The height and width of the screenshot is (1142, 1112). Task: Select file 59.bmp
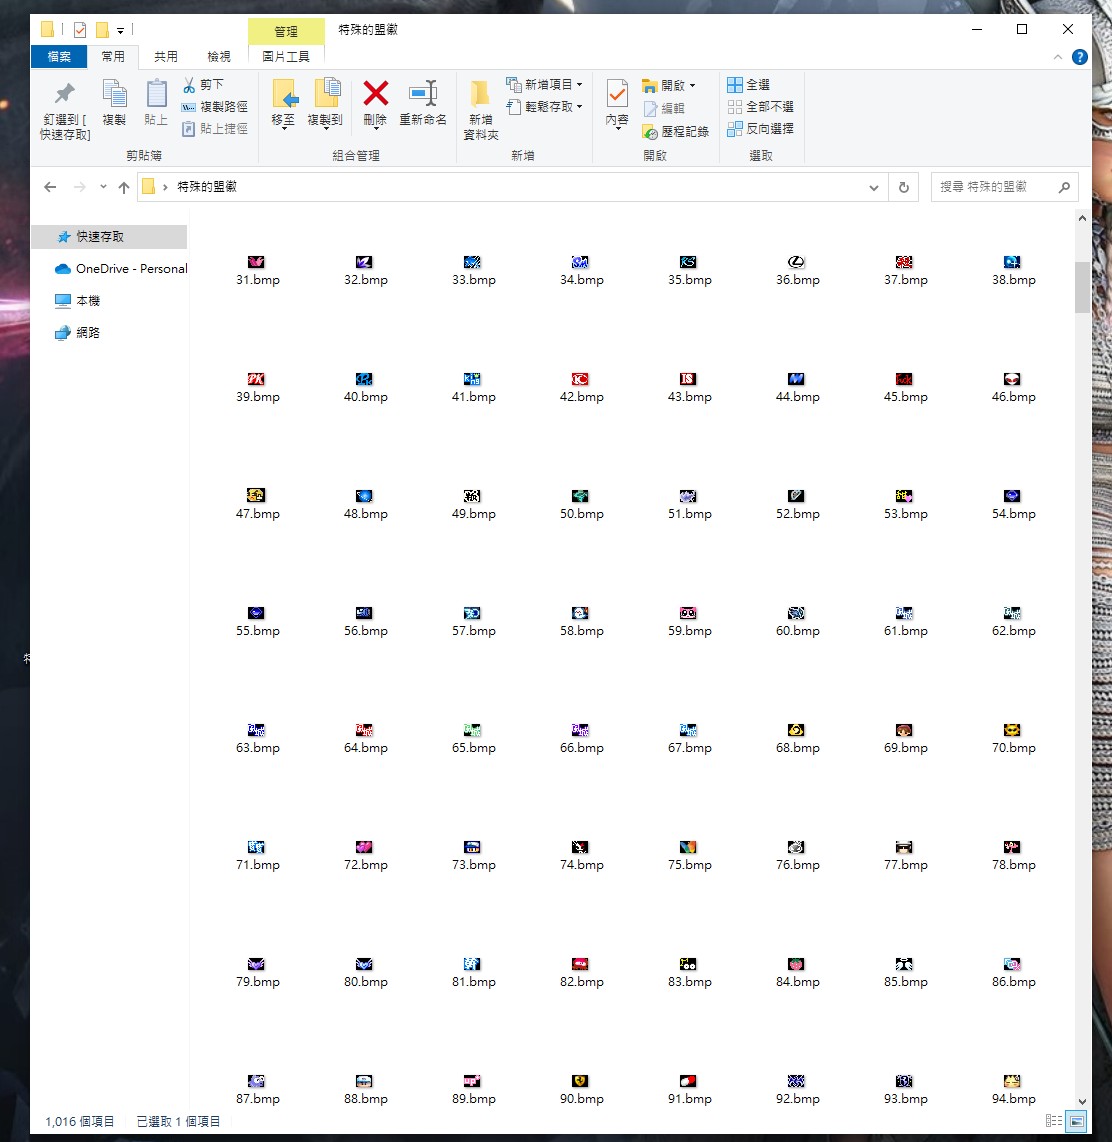coord(690,623)
